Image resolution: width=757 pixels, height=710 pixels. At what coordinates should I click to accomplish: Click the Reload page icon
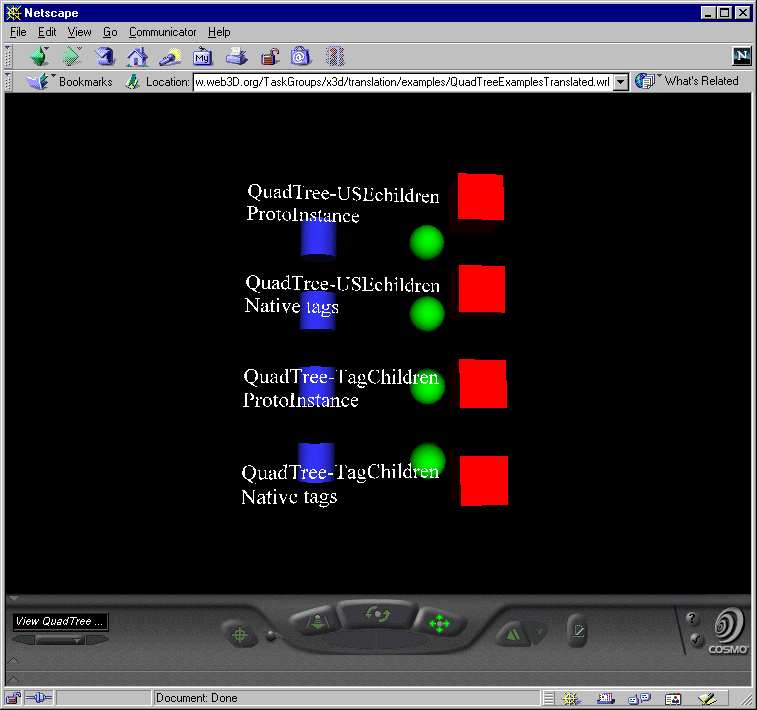(105, 57)
